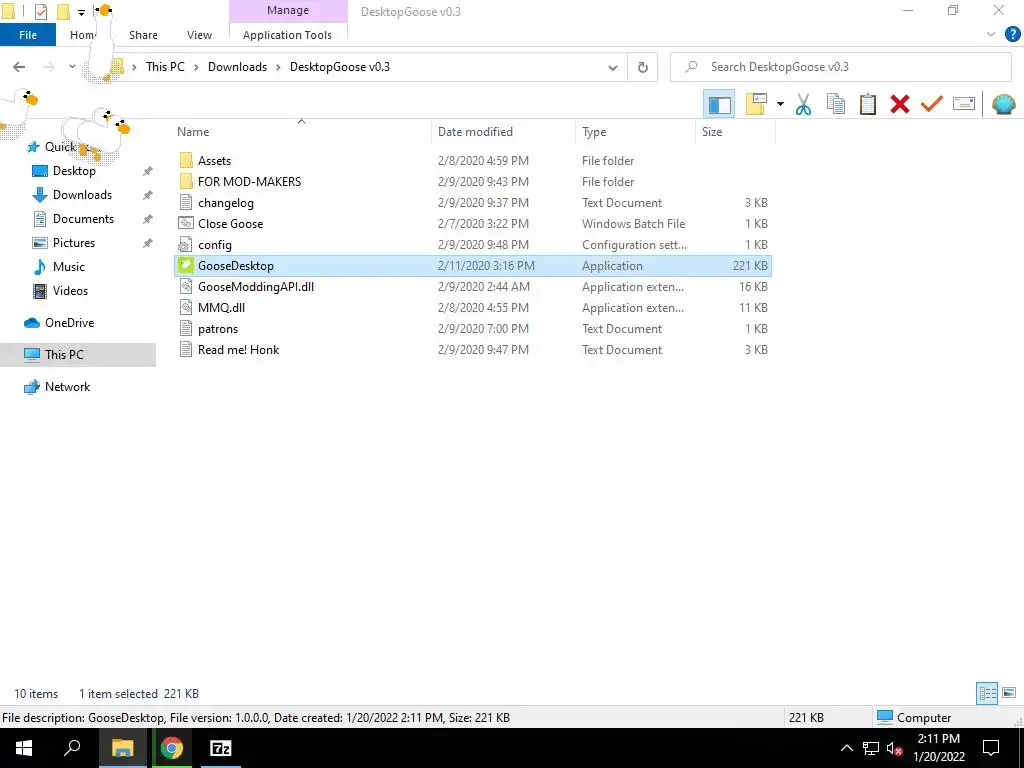The image size is (1024, 768).
Task: Select the FOR MOD-MAKERS folder
Action: click(x=249, y=182)
